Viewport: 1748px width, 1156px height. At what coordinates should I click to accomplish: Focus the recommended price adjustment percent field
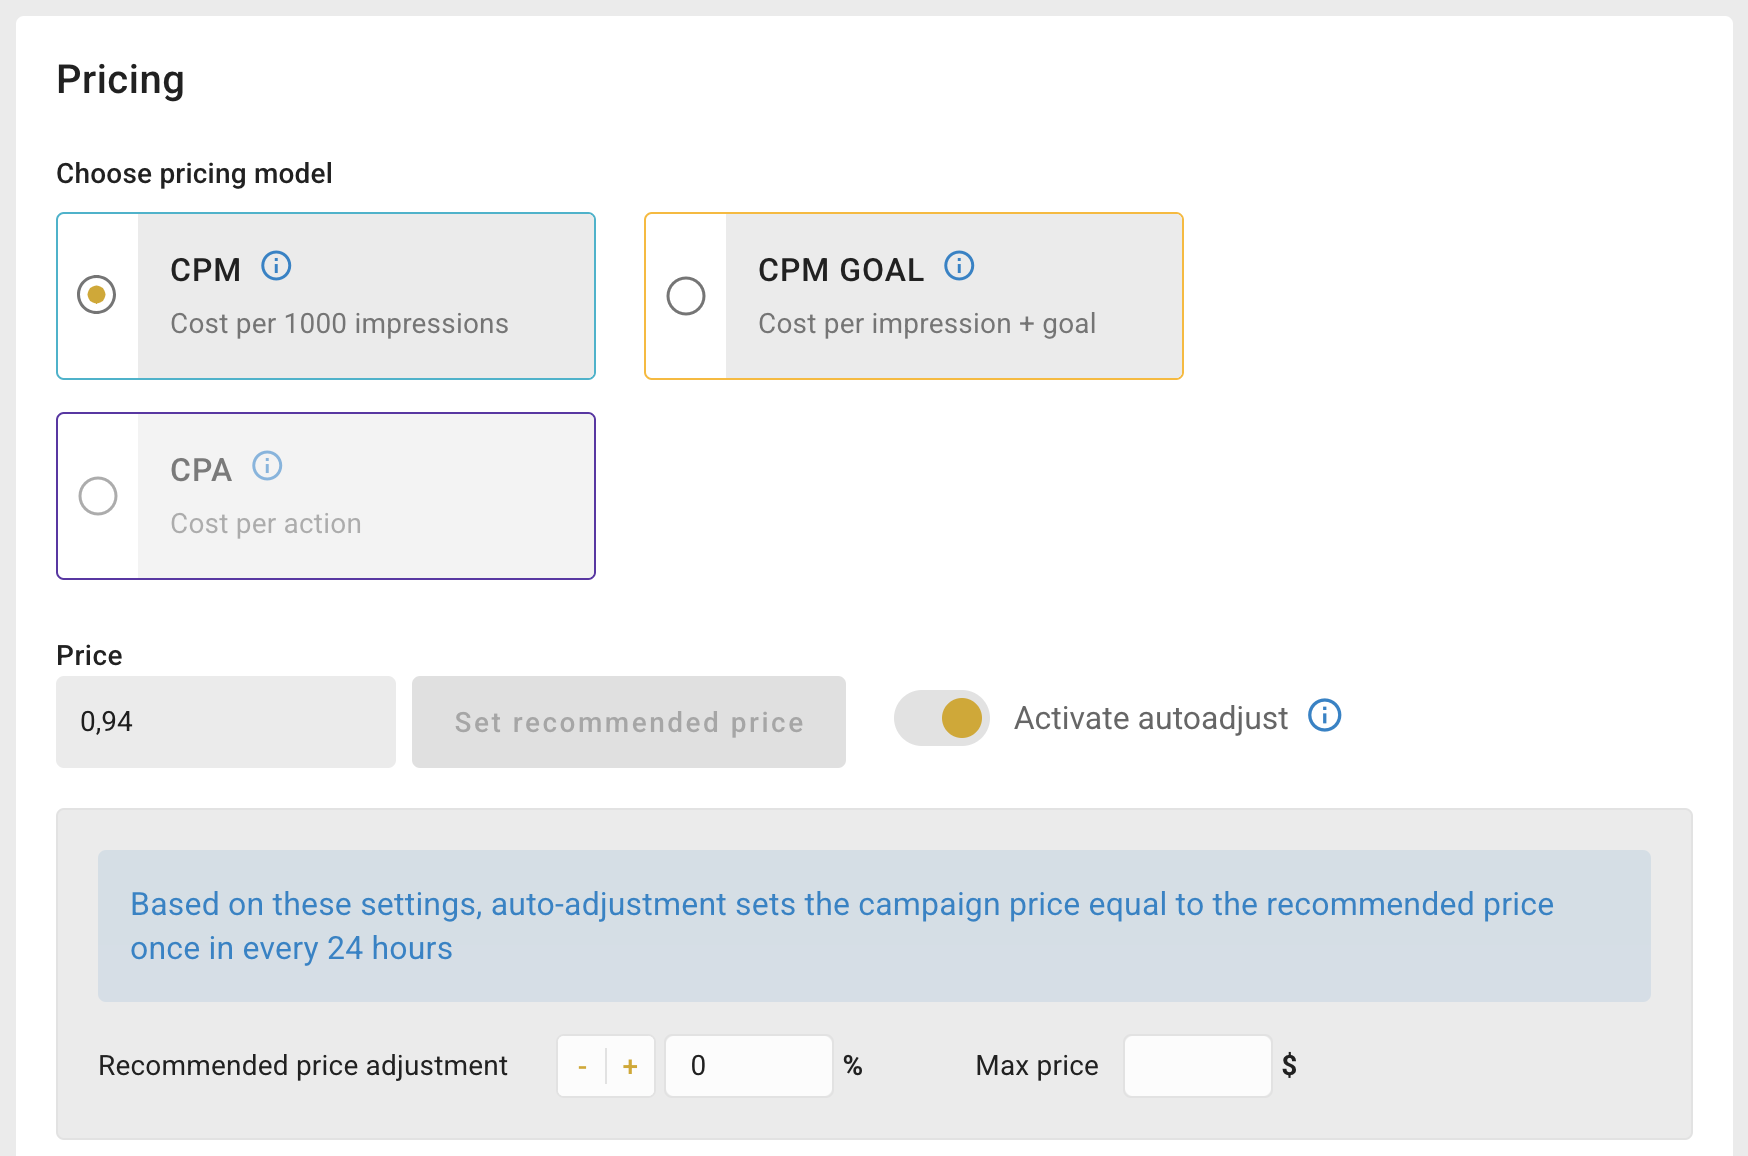748,1066
